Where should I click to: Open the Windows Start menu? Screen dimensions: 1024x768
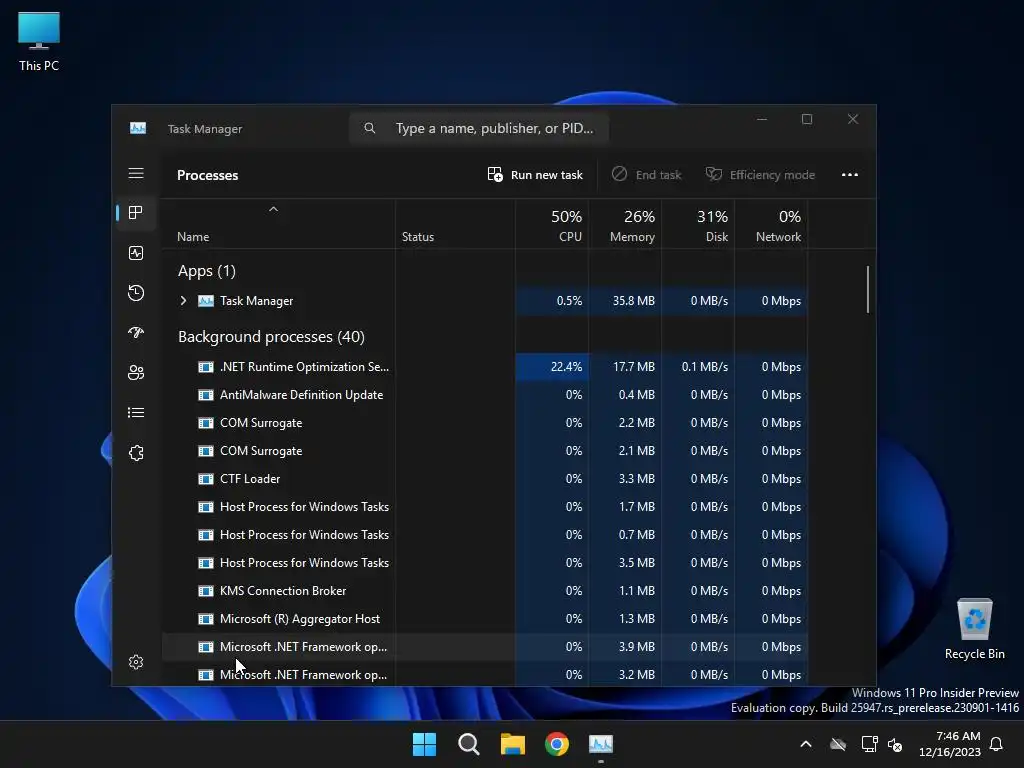(424, 744)
